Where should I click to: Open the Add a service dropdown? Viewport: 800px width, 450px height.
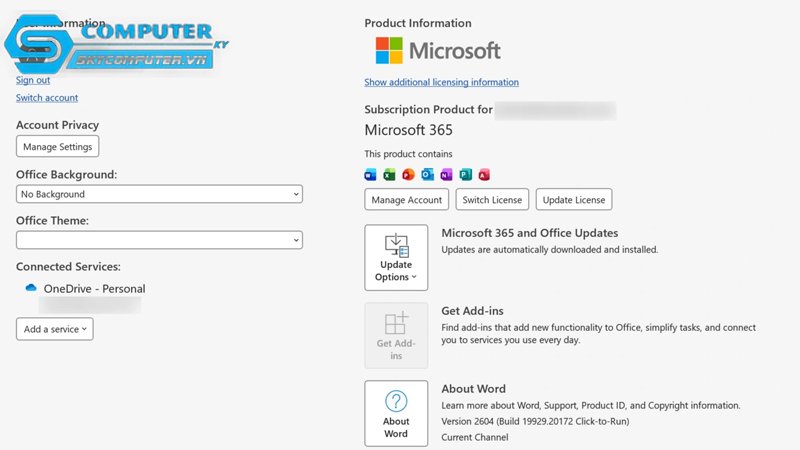click(55, 329)
